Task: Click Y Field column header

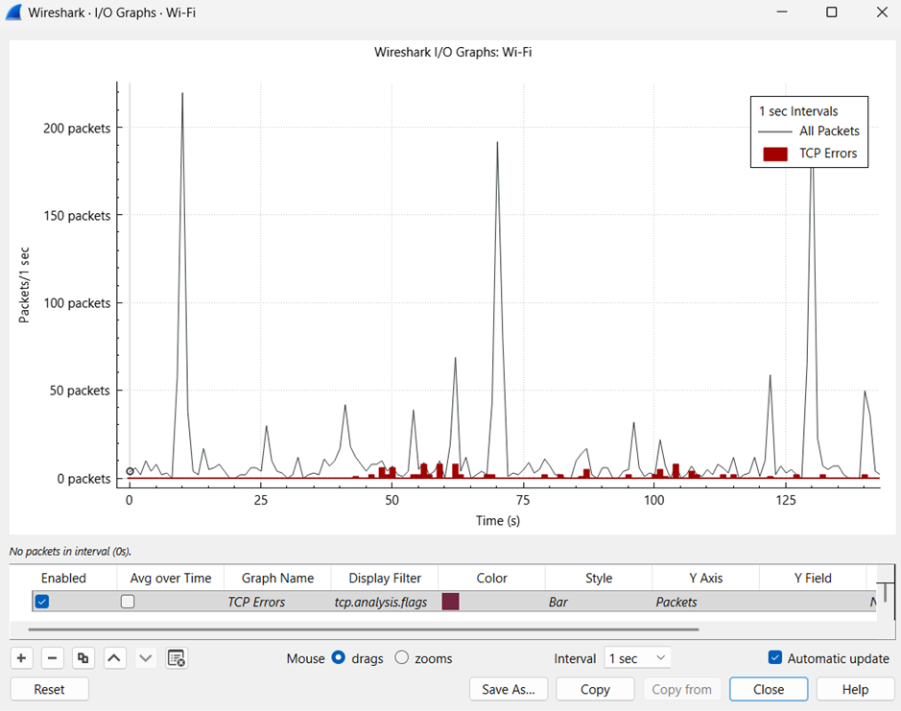Action: 813,578
